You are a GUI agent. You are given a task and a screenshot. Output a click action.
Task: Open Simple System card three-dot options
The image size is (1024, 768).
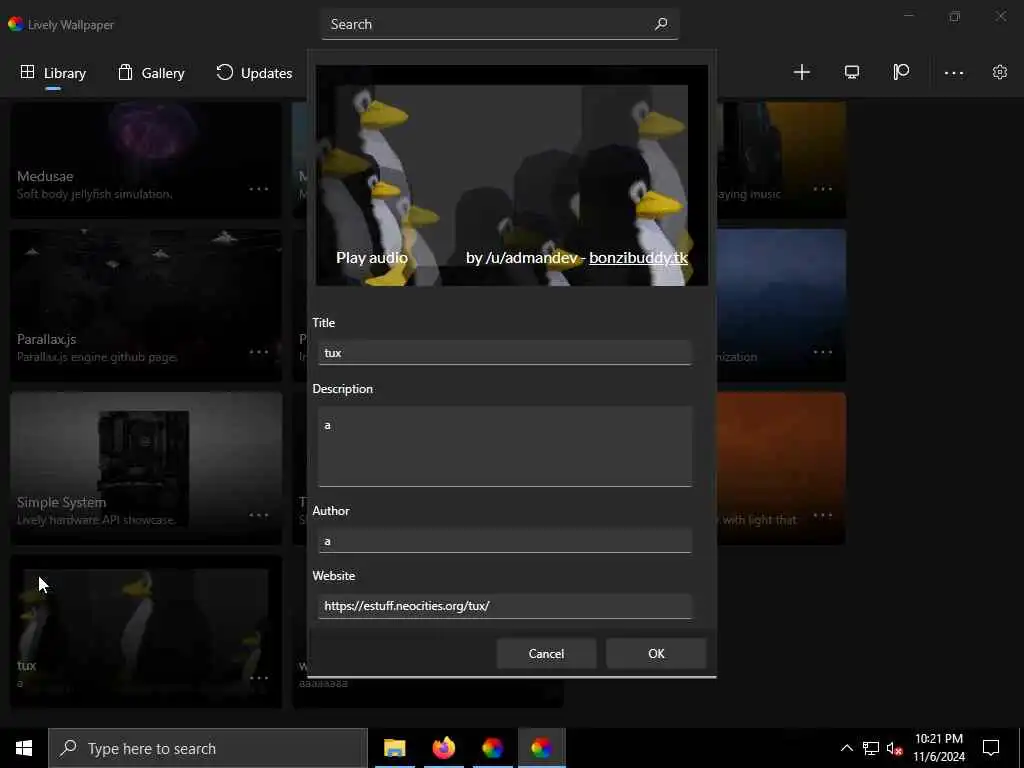(x=259, y=515)
